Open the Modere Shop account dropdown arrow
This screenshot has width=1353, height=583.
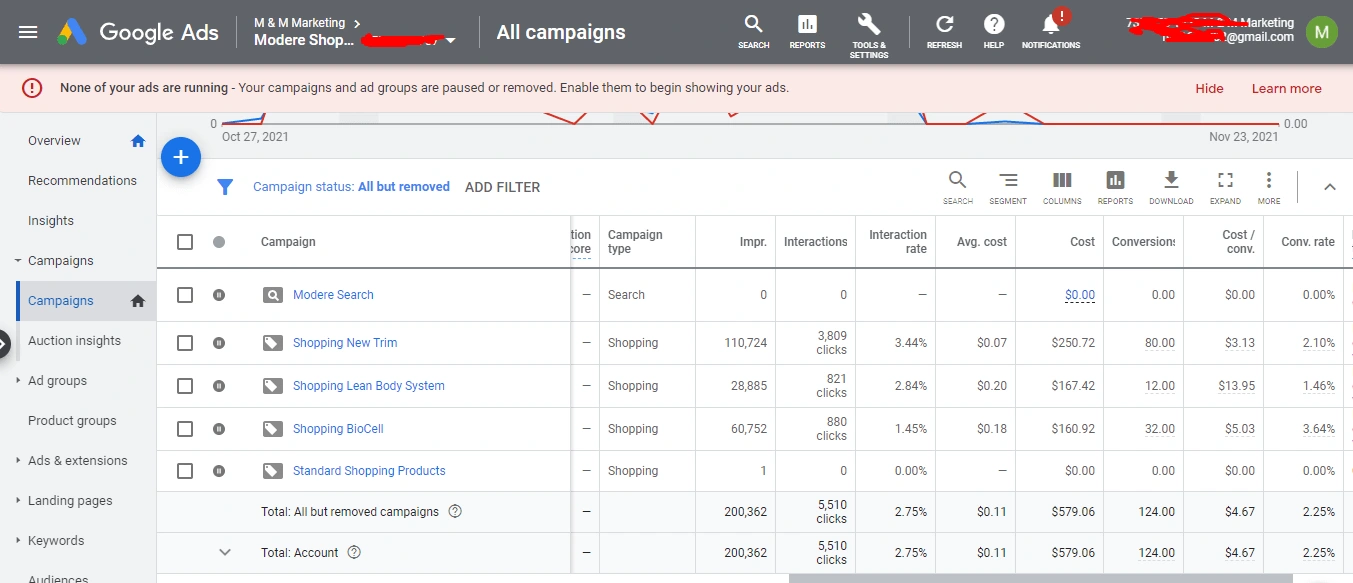pyautogui.click(x=451, y=41)
